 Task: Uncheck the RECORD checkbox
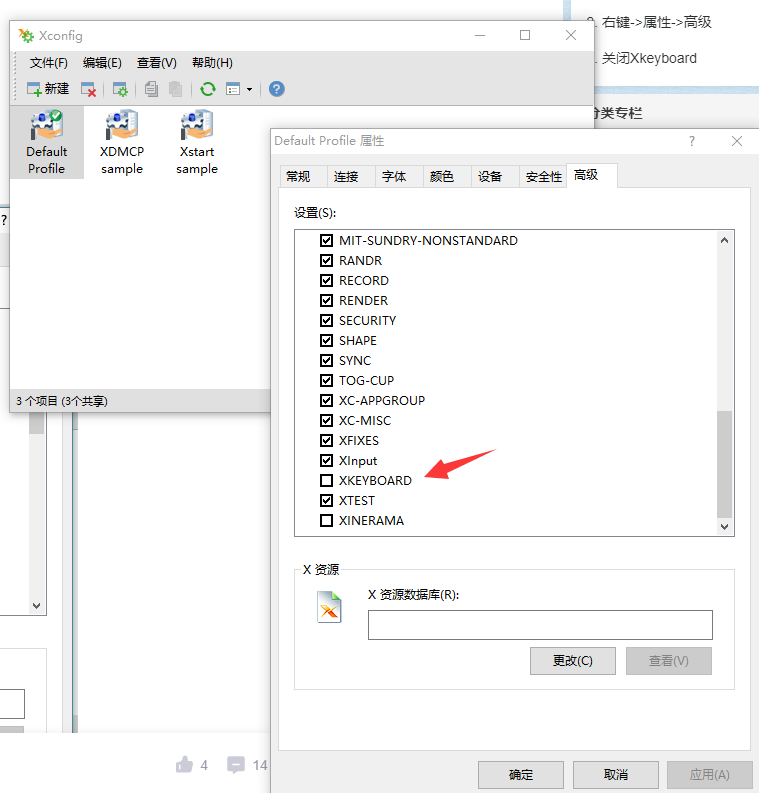point(327,280)
